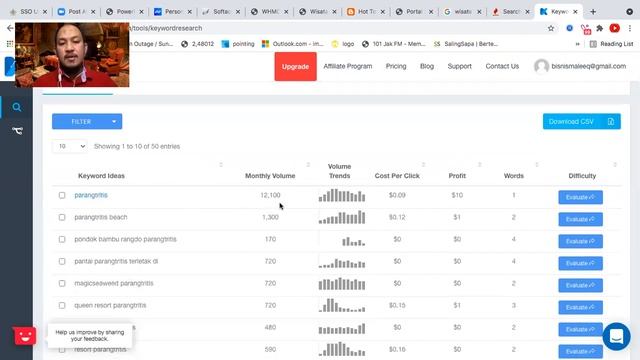Bookmark this page with the star icon
Viewport: 640px width, 360px height.
tap(551, 28)
